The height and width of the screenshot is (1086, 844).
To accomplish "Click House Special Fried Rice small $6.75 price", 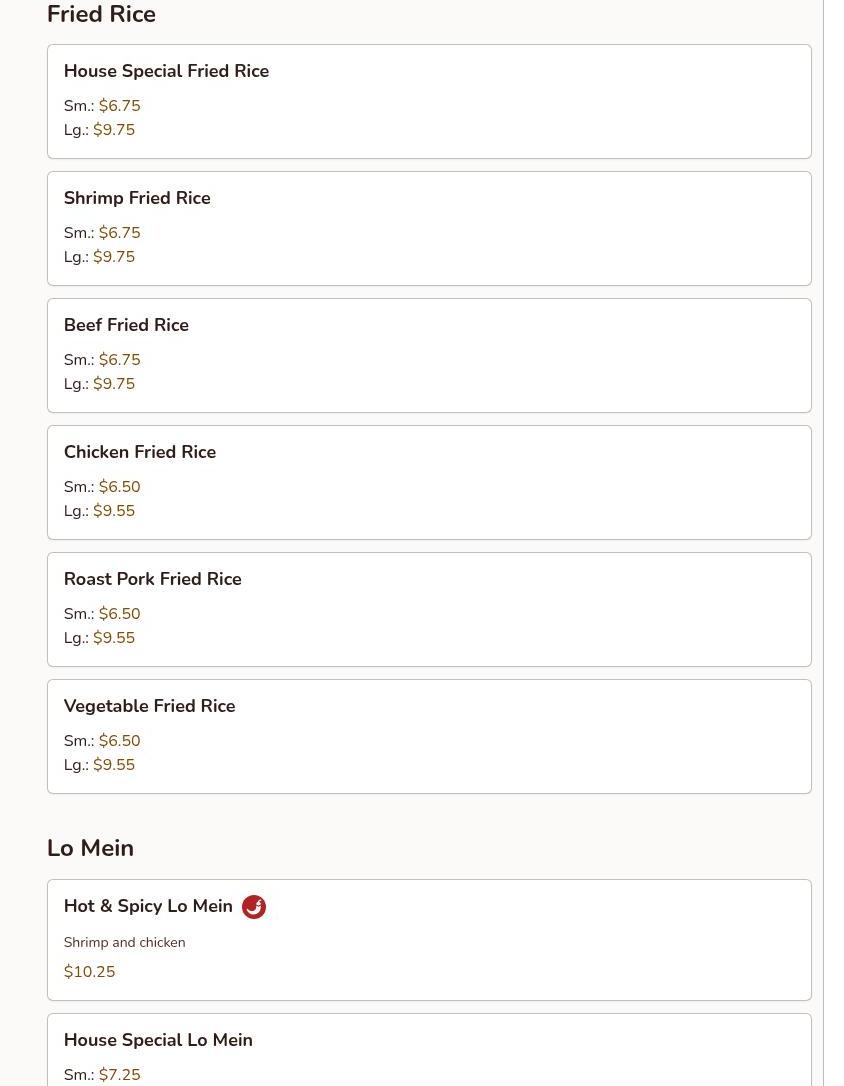I will (119, 106).
